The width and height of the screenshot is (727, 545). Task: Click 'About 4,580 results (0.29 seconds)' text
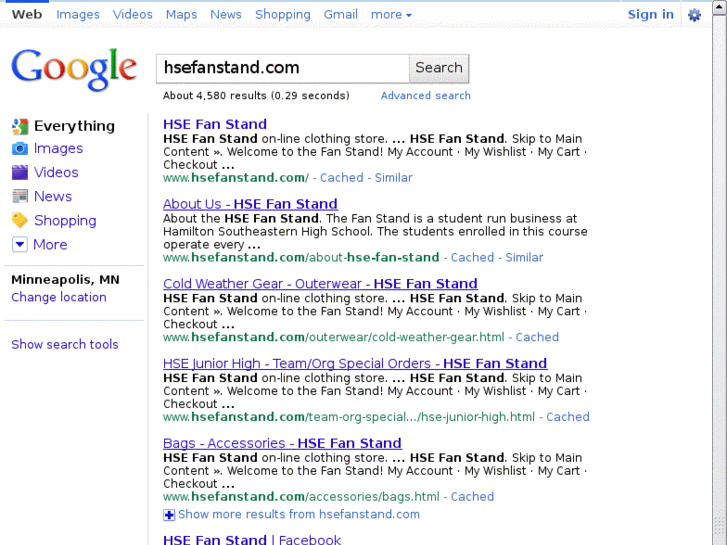[256, 96]
